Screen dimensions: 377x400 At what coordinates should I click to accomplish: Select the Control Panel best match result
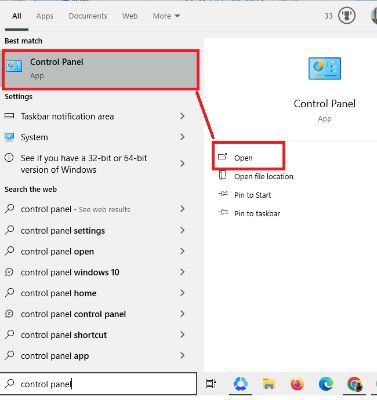101,70
